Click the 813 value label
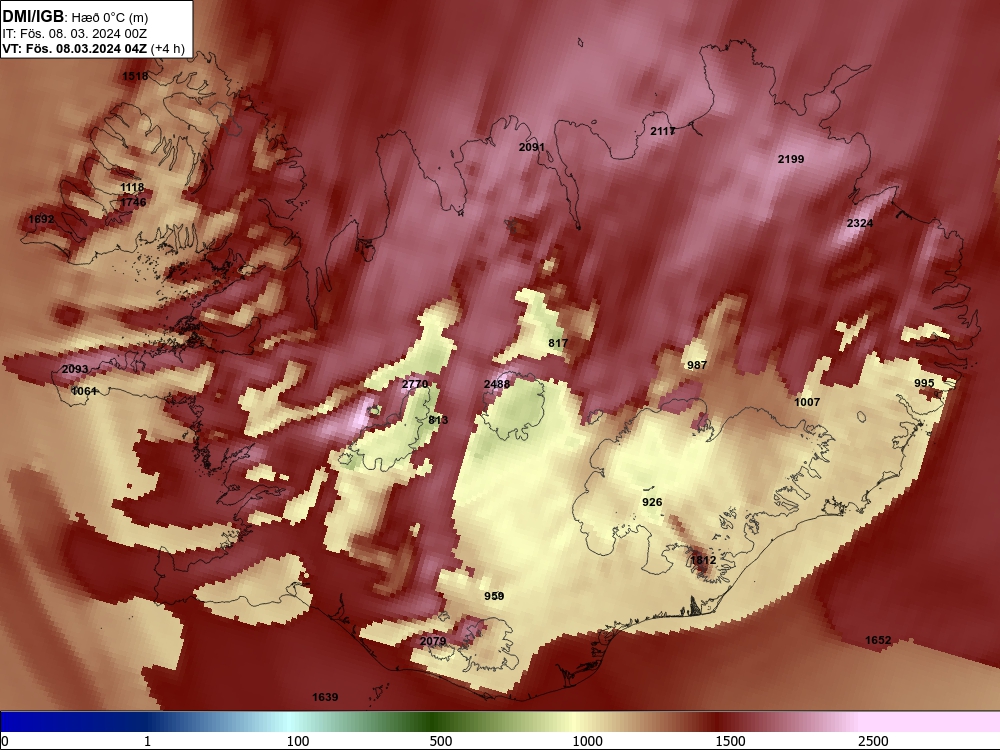1000x750 pixels. tap(438, 420)
